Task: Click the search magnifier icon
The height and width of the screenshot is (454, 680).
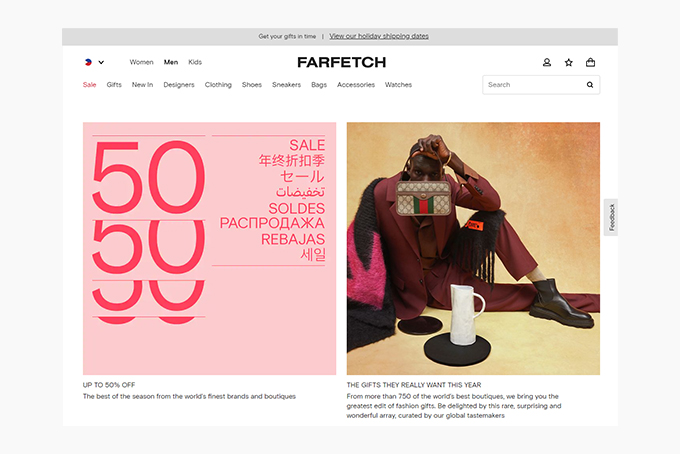Action: pyautogui.click(x=590, y=85)
